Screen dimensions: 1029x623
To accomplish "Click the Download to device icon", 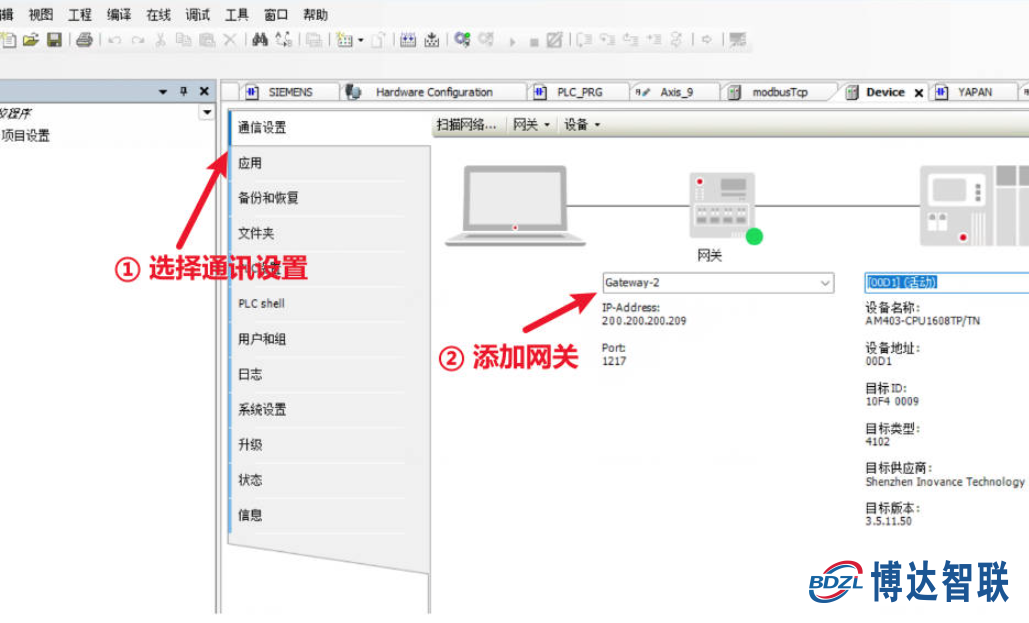I will pyautogui.click(x=431, y=40).
